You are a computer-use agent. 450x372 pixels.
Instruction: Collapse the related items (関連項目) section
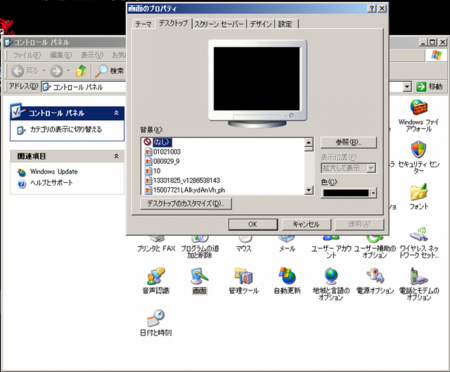[116, 156]
